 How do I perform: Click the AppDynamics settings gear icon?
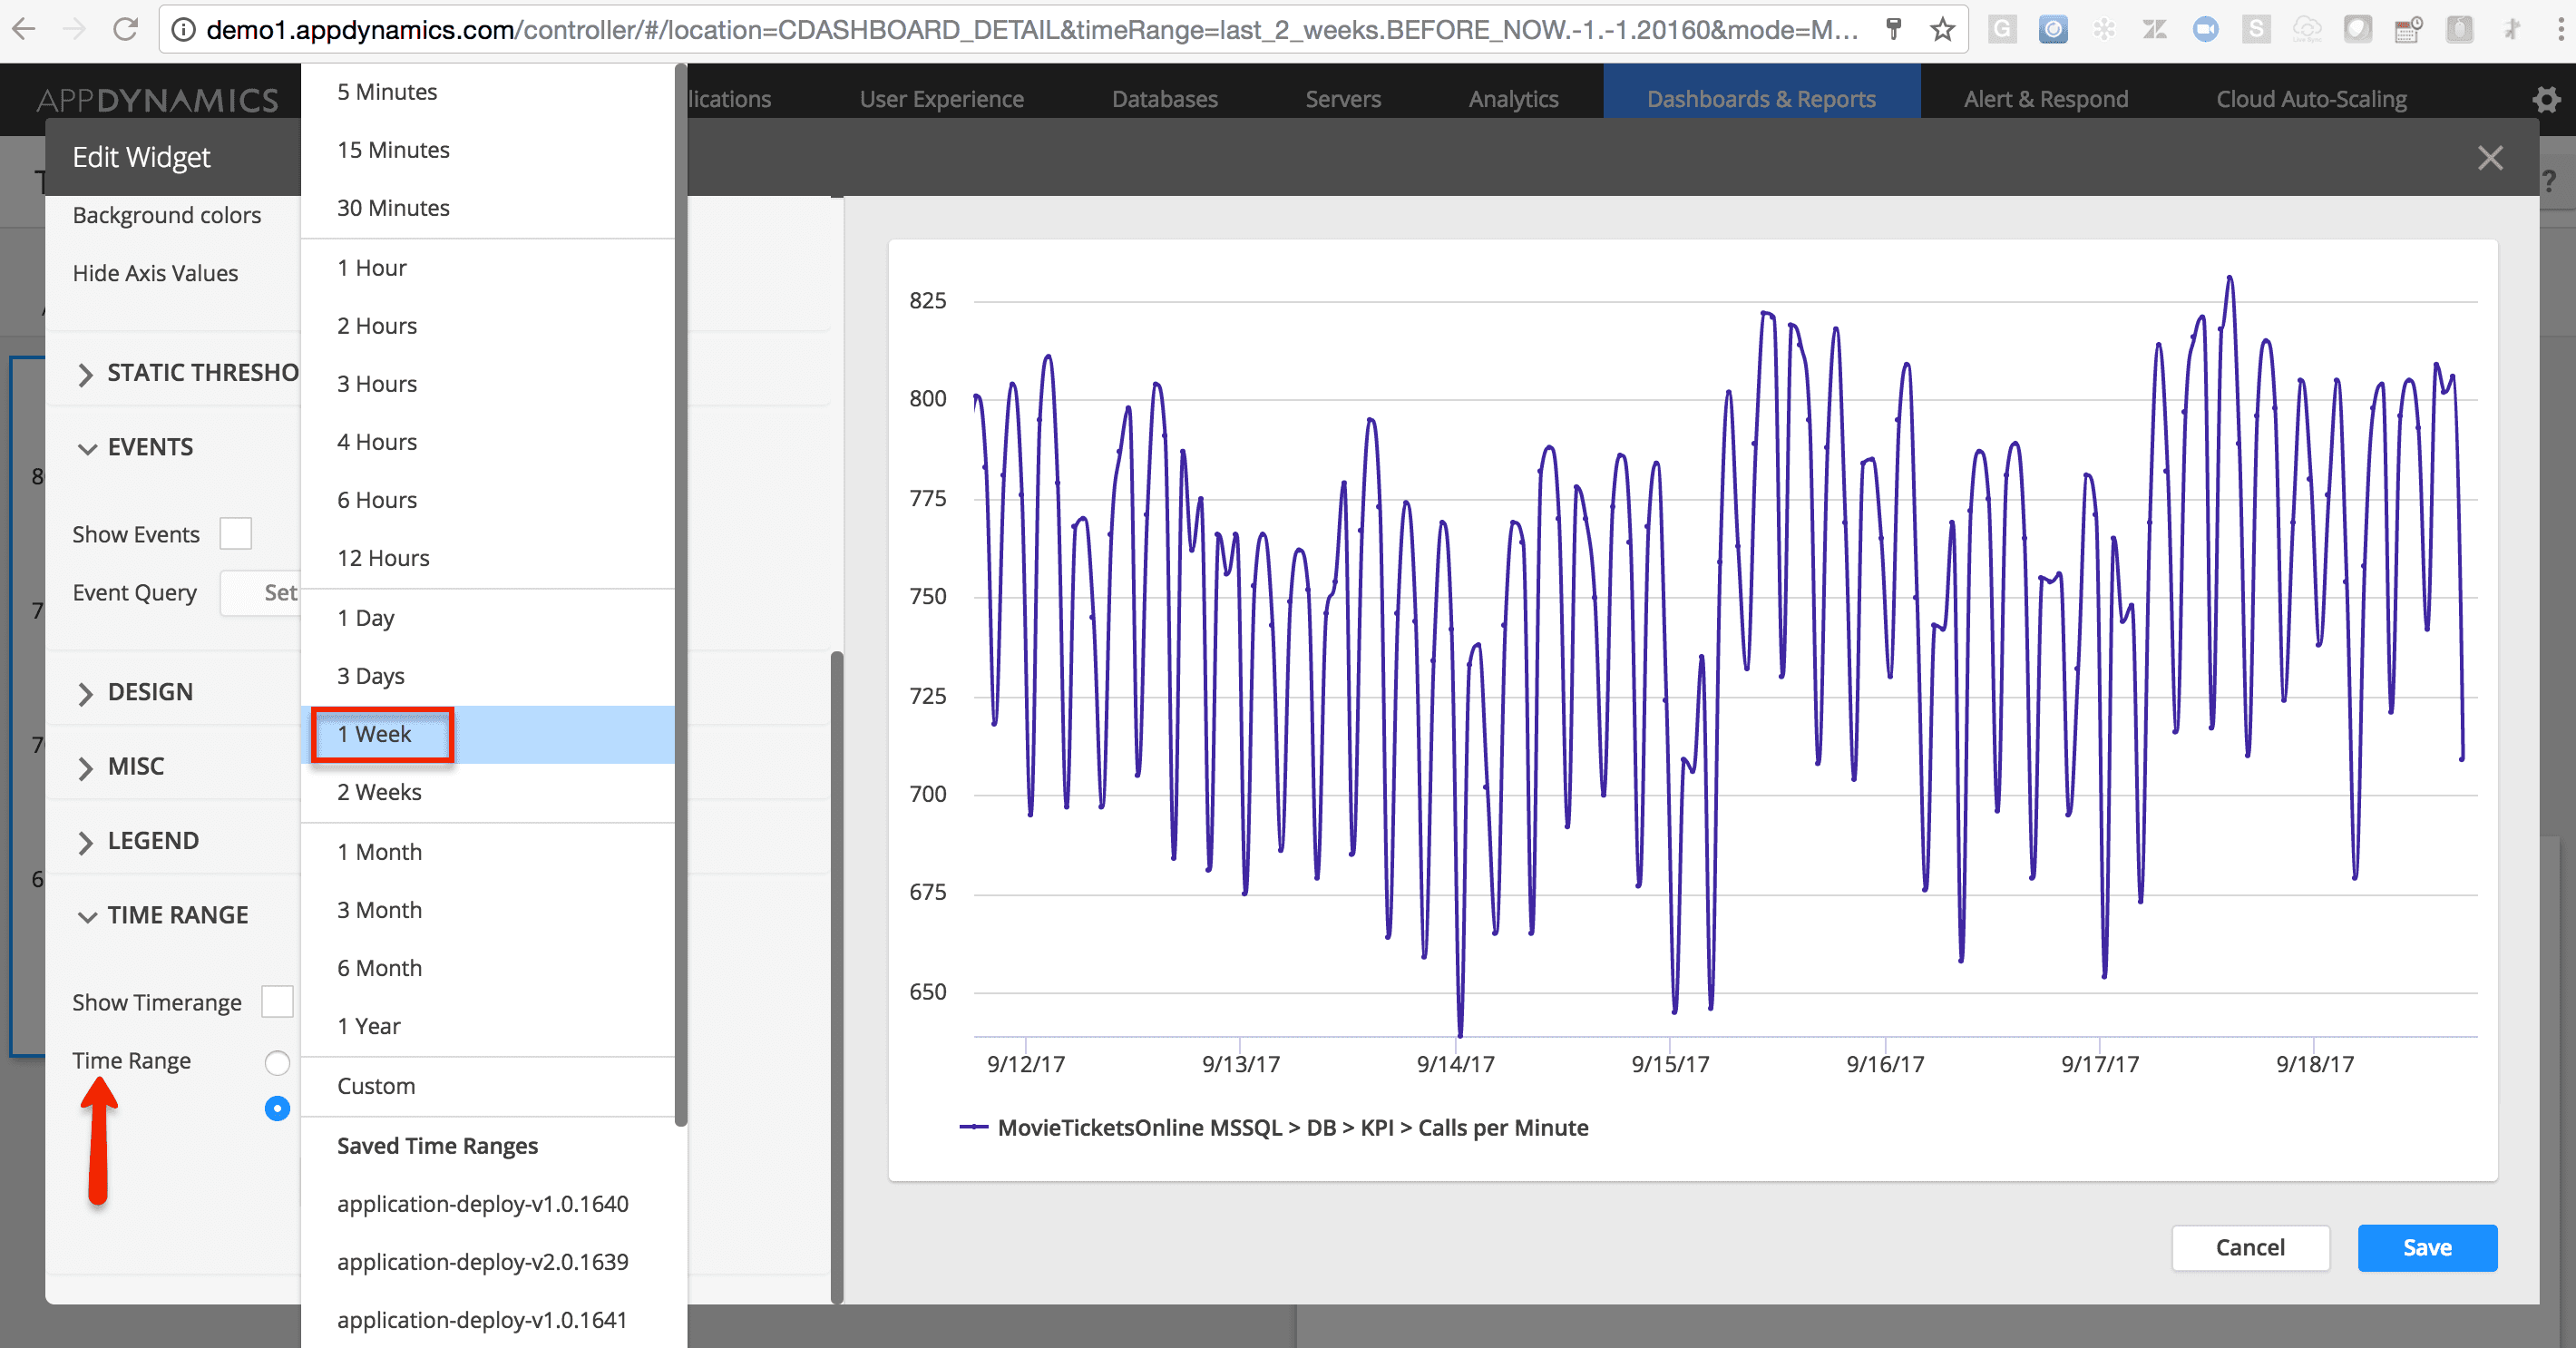2546,99
